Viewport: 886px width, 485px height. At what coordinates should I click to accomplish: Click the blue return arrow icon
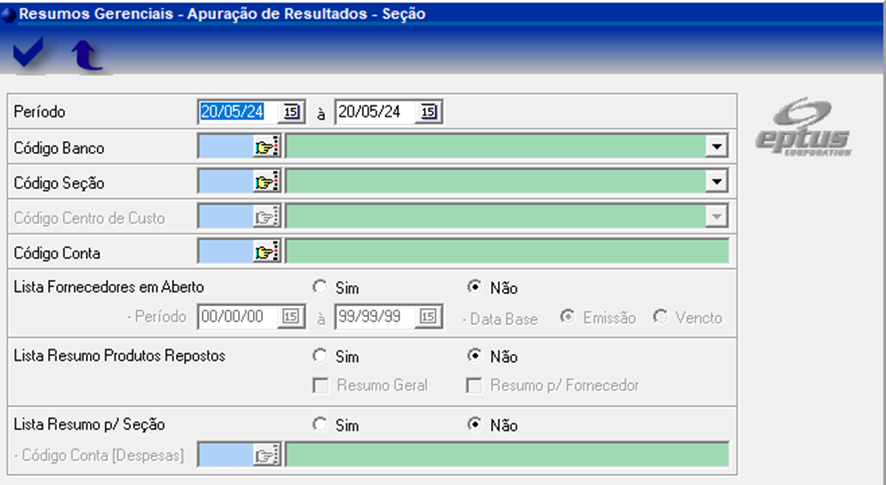[x=87, y=56]
